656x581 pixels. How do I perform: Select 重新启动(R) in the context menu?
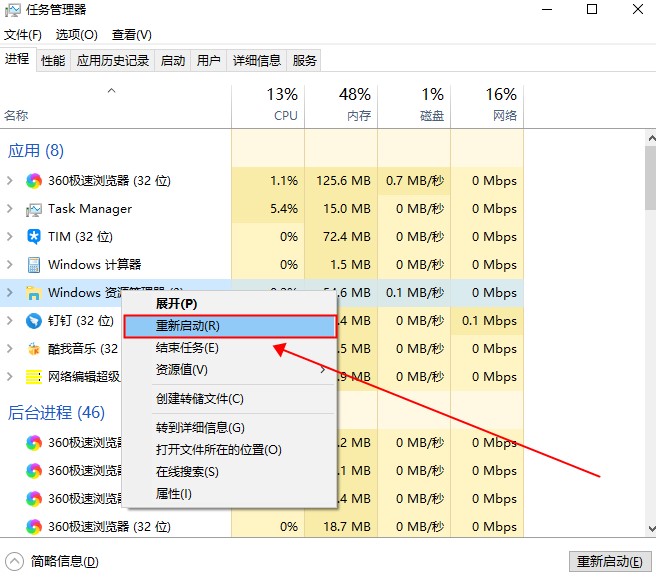pos(188,326)
